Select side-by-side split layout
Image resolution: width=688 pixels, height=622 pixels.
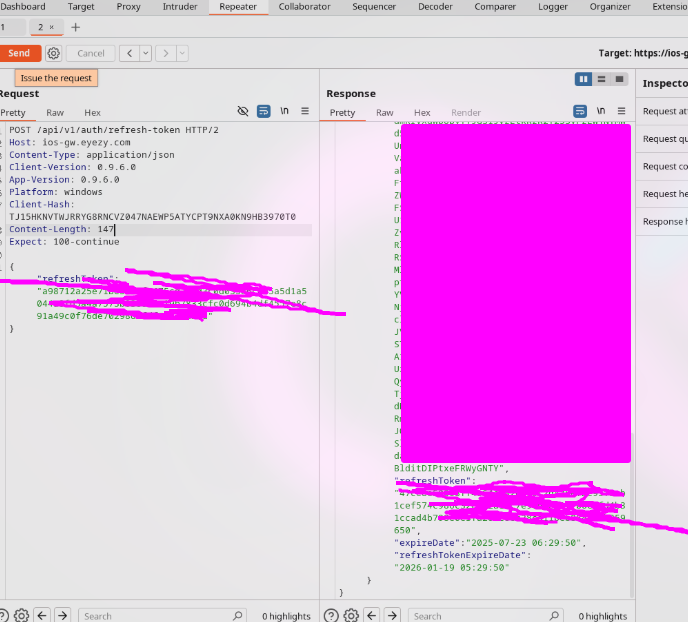pos(584,79)
